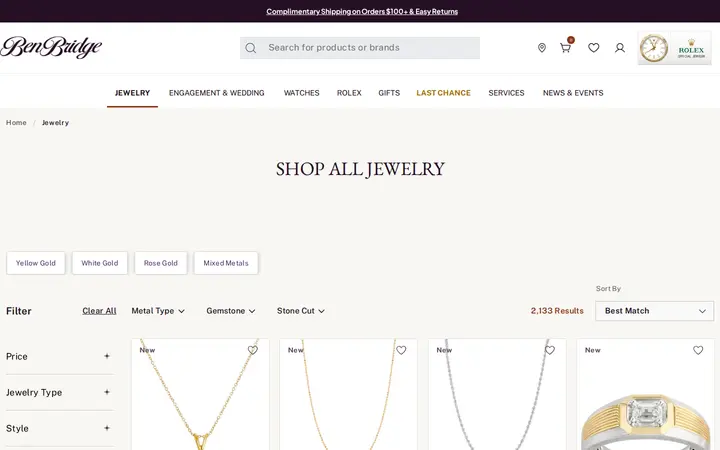Open the Gemstone dropdown

[231, 311]
